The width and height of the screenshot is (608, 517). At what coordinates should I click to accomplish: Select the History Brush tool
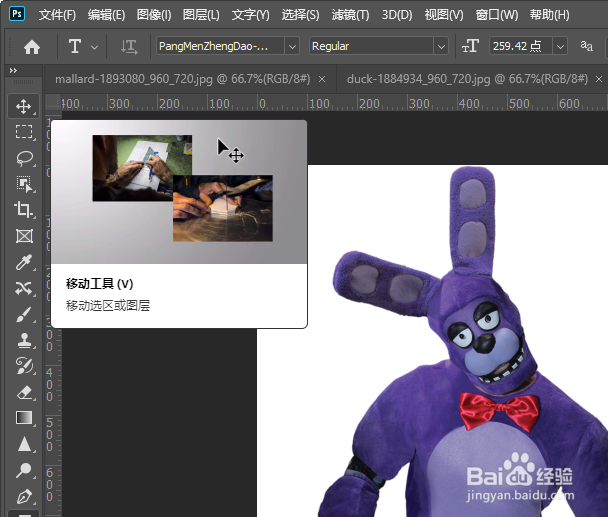24,366
